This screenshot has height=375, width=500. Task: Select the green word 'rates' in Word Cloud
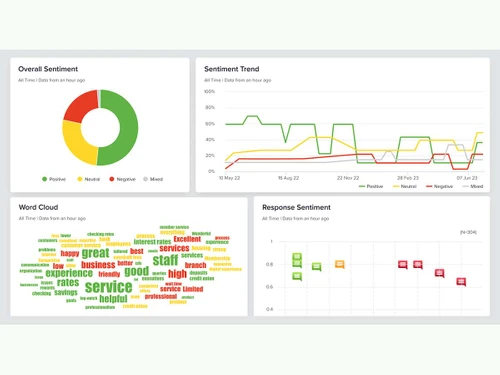click(68, 283)
